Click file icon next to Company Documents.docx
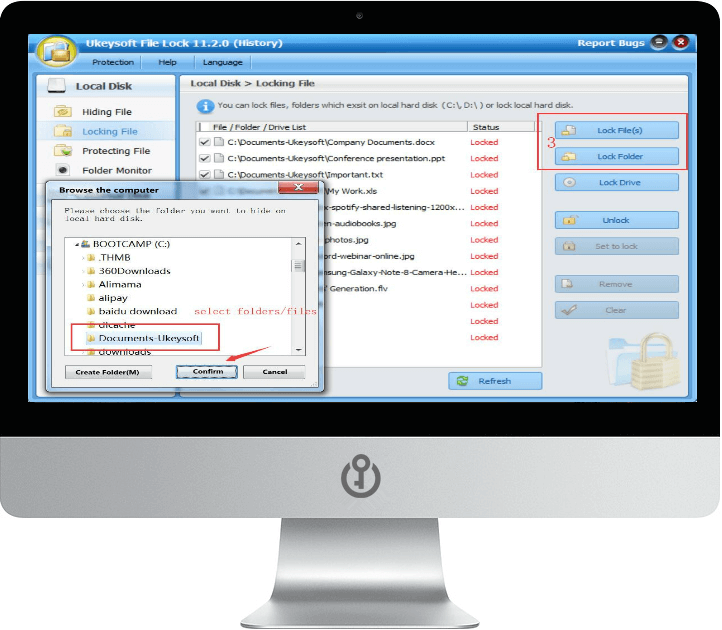The height and width of the screenshot is (630, 722). (x=219, y=142)
